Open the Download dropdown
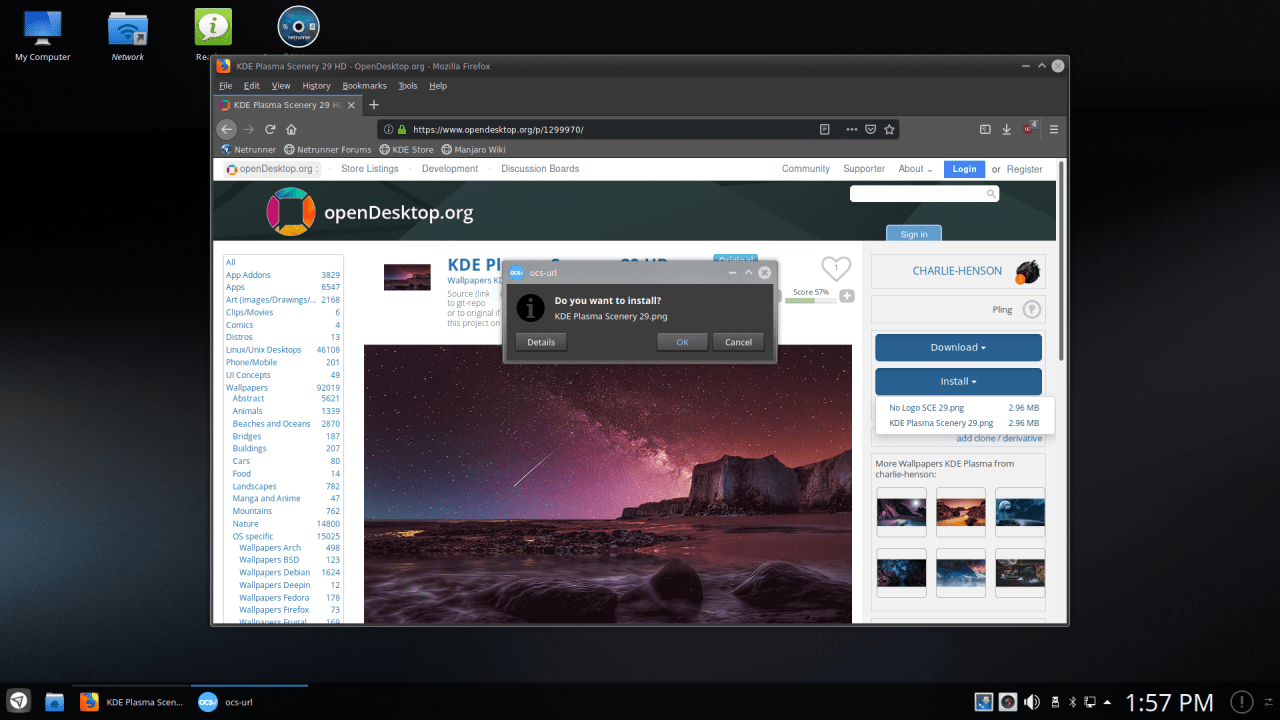The height and width of the screenshot is (720, 1280). click(957, 347)
